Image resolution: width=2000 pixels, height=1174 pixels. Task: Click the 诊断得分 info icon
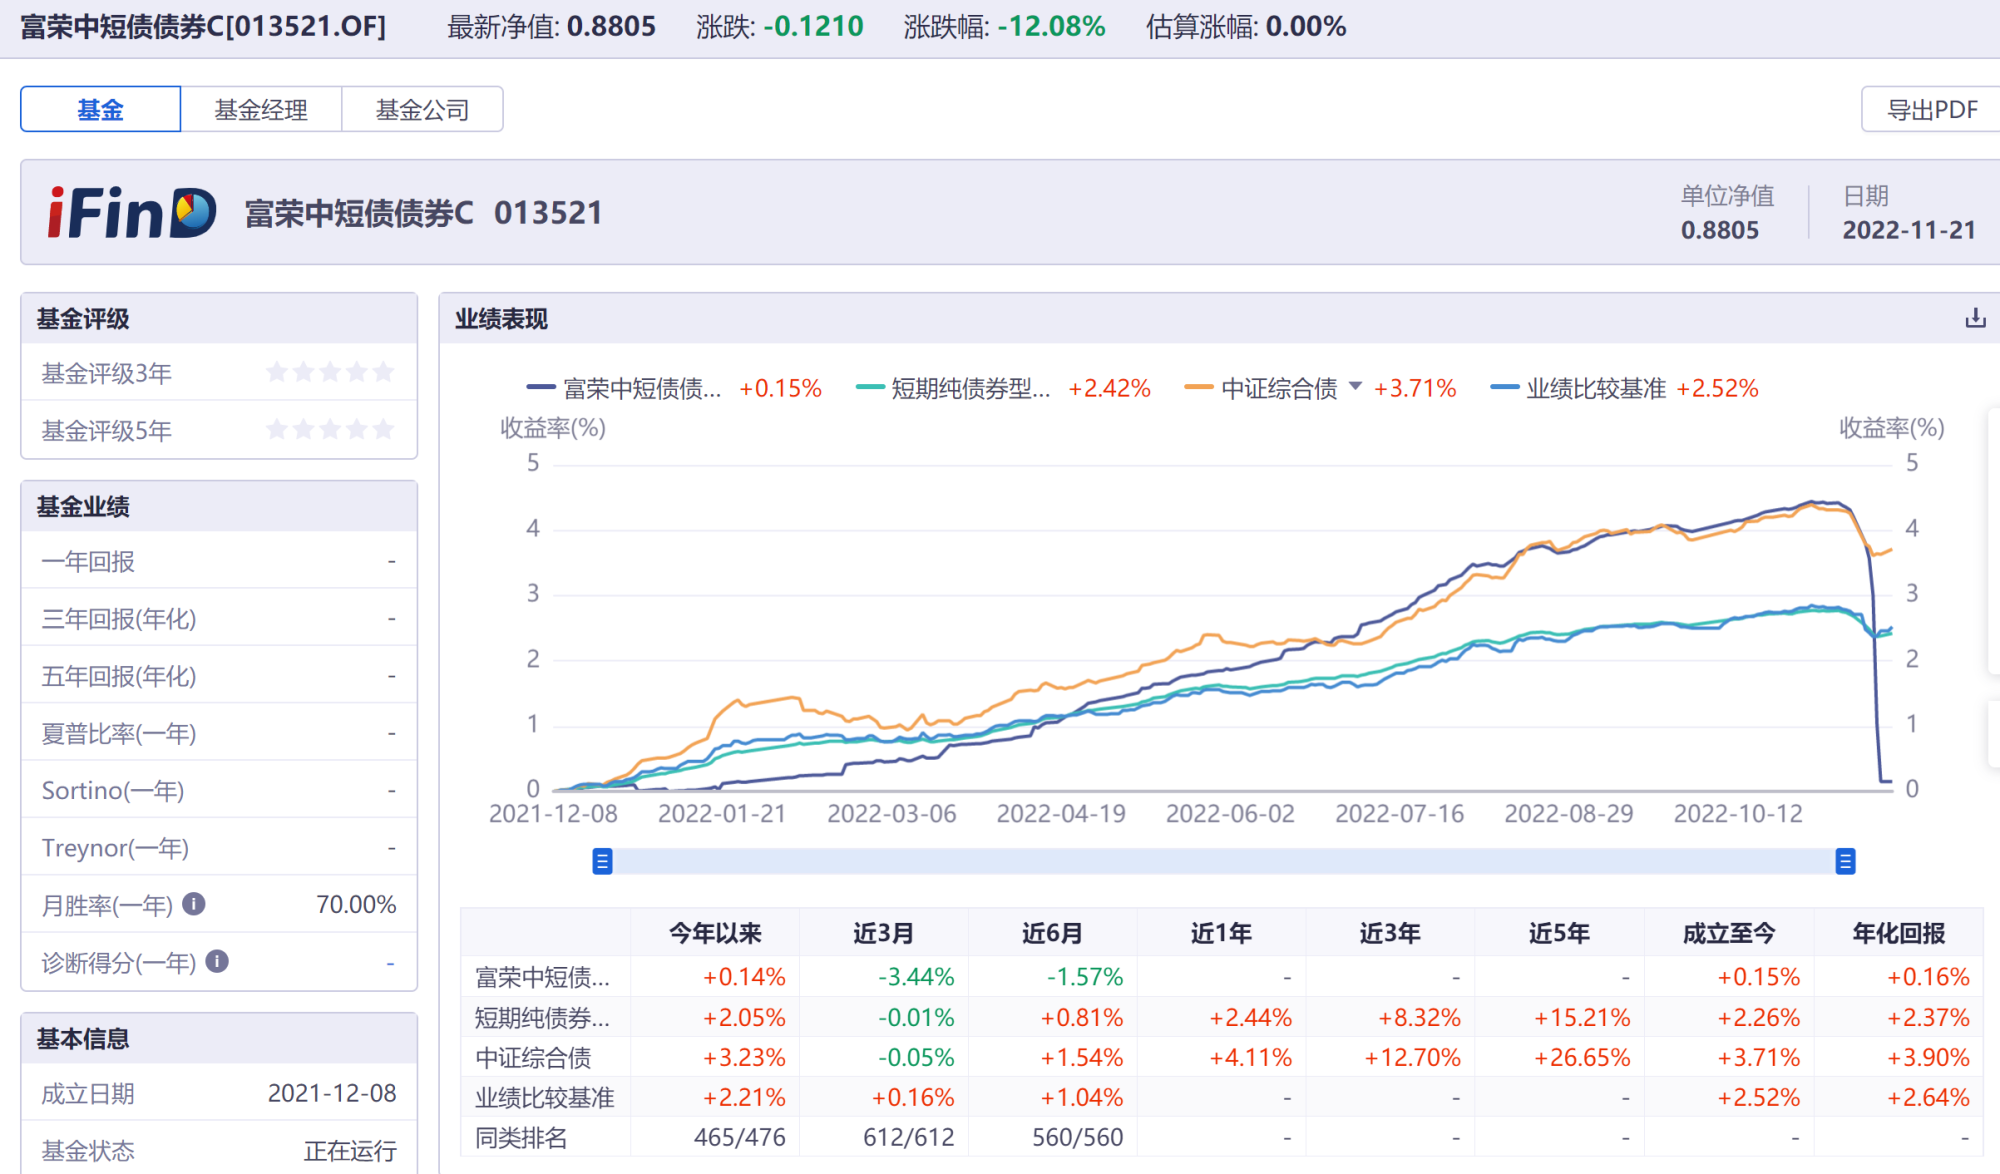point(217,962)
